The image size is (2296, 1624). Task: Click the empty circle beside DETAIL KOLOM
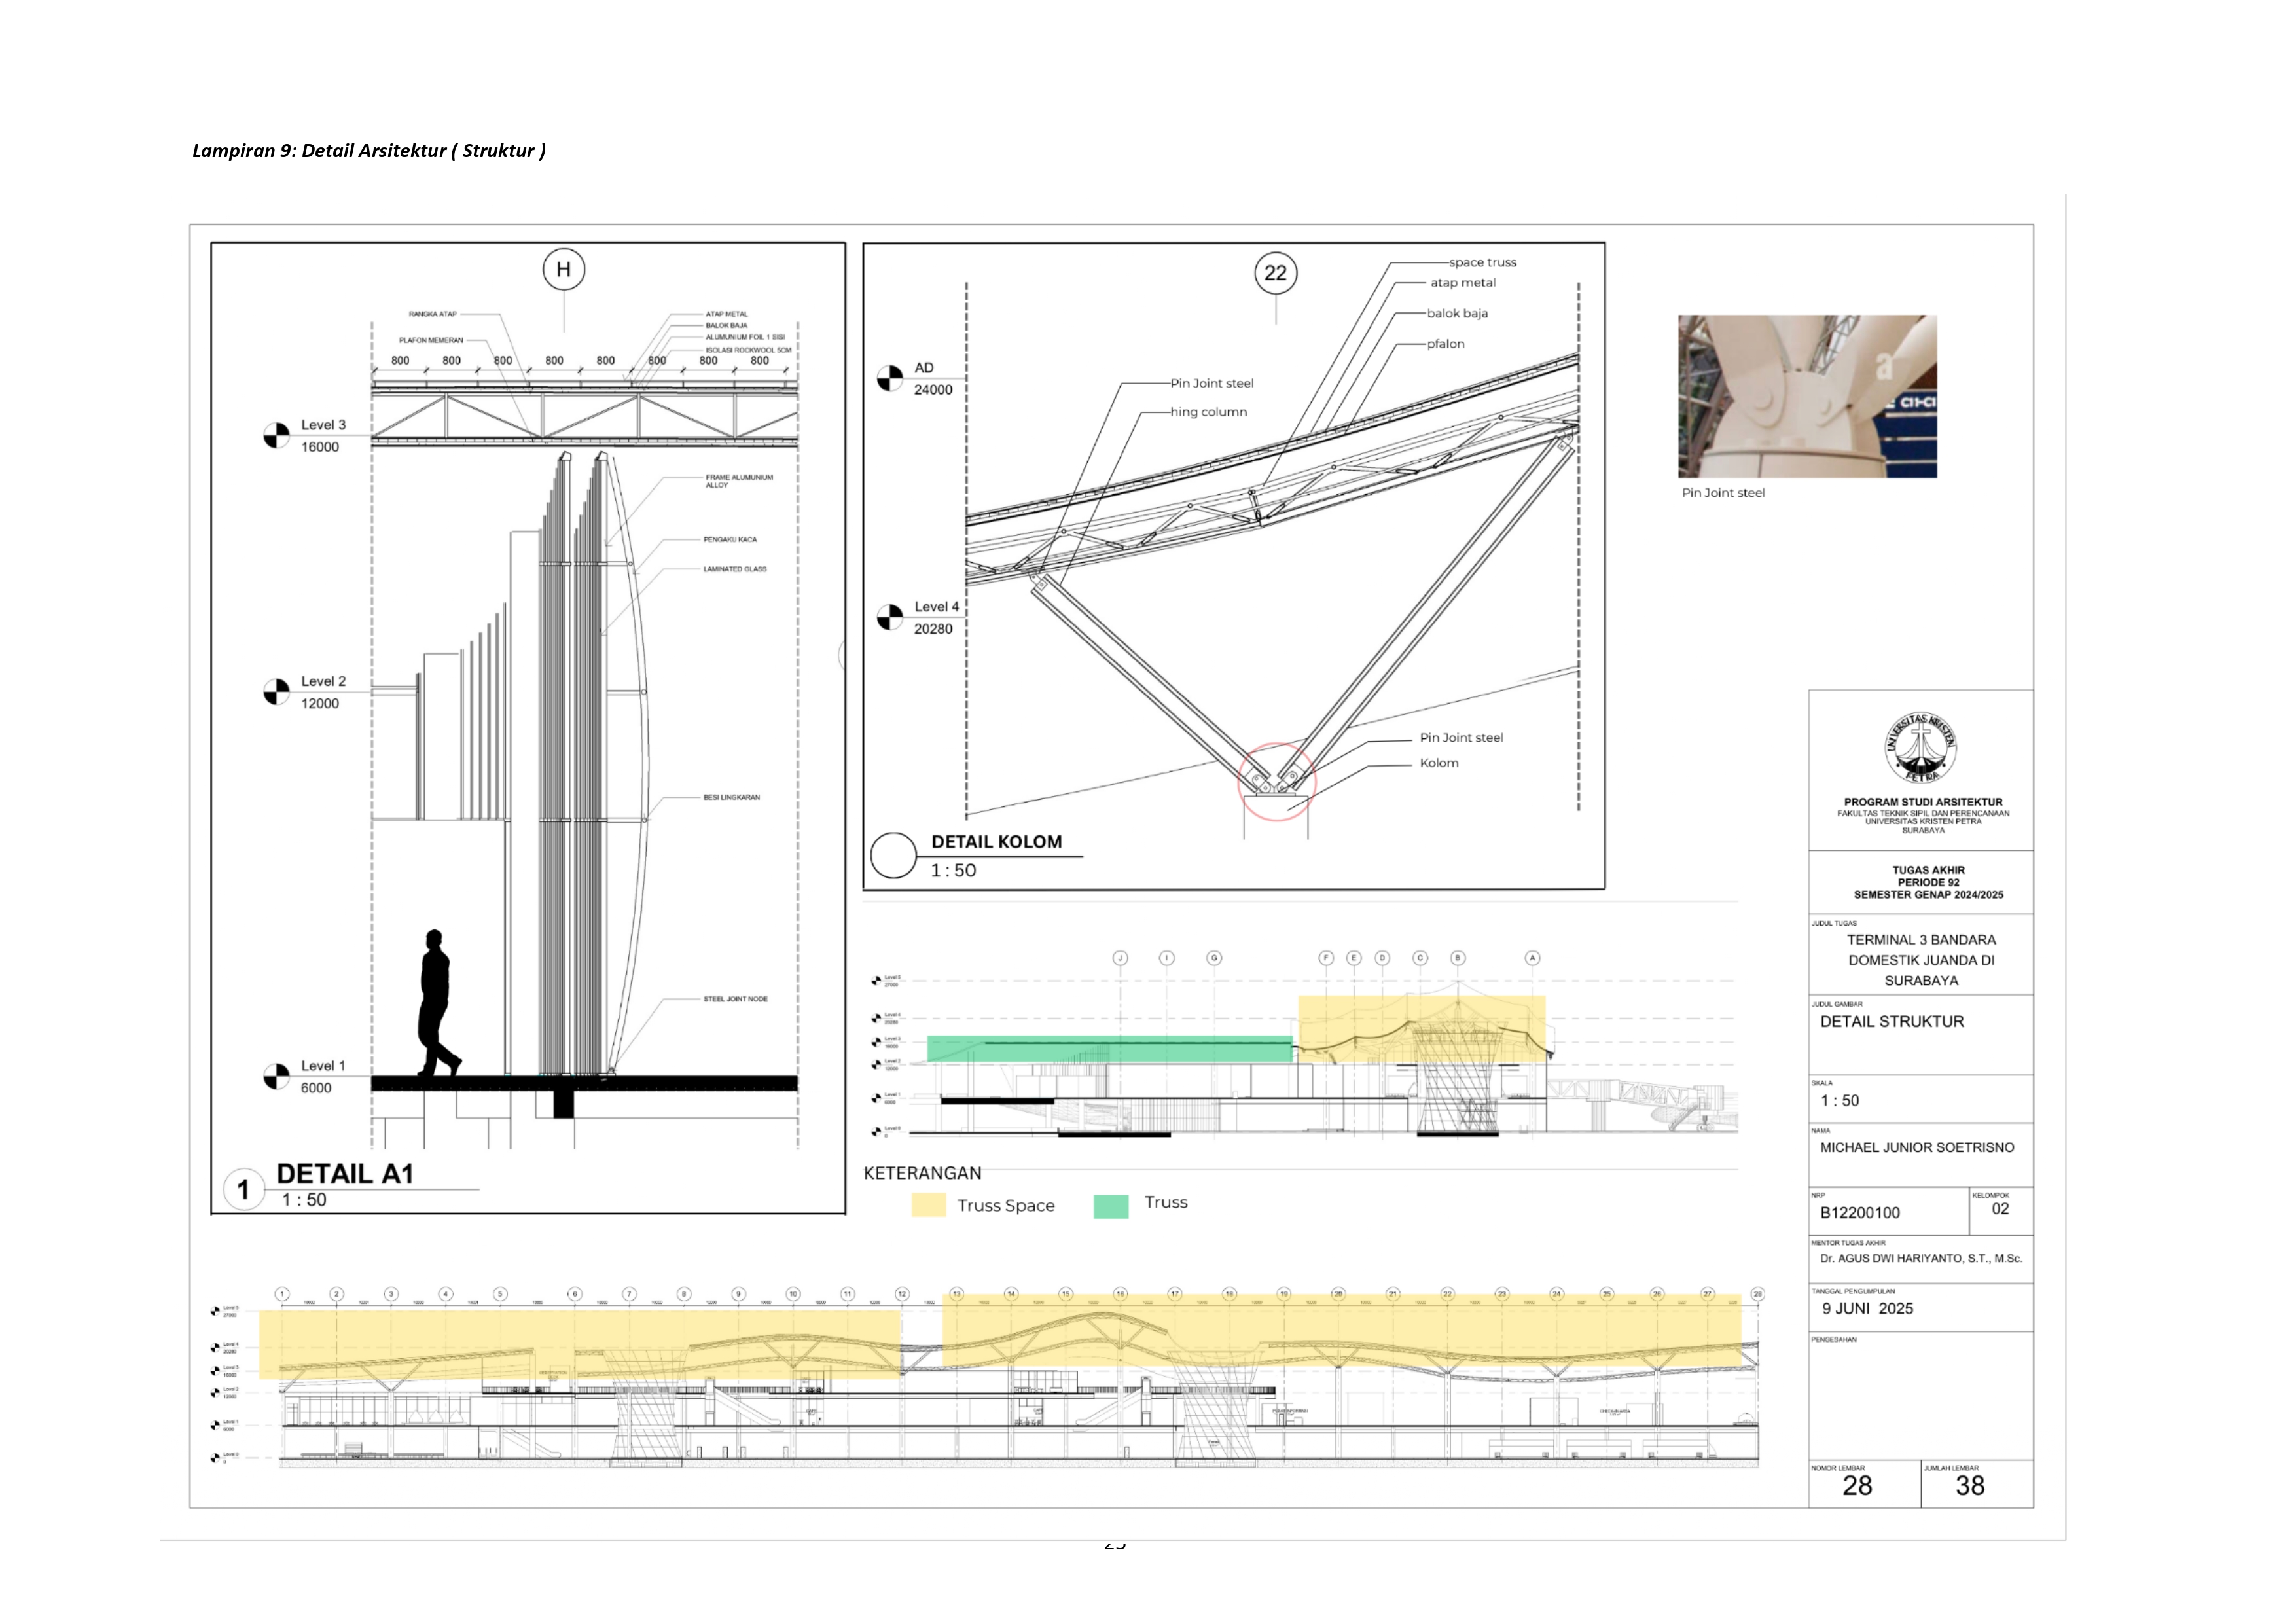coord(893,856)
